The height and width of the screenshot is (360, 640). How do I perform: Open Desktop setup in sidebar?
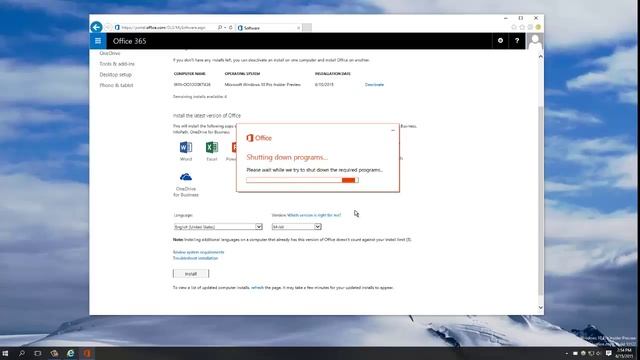point(116,74)
